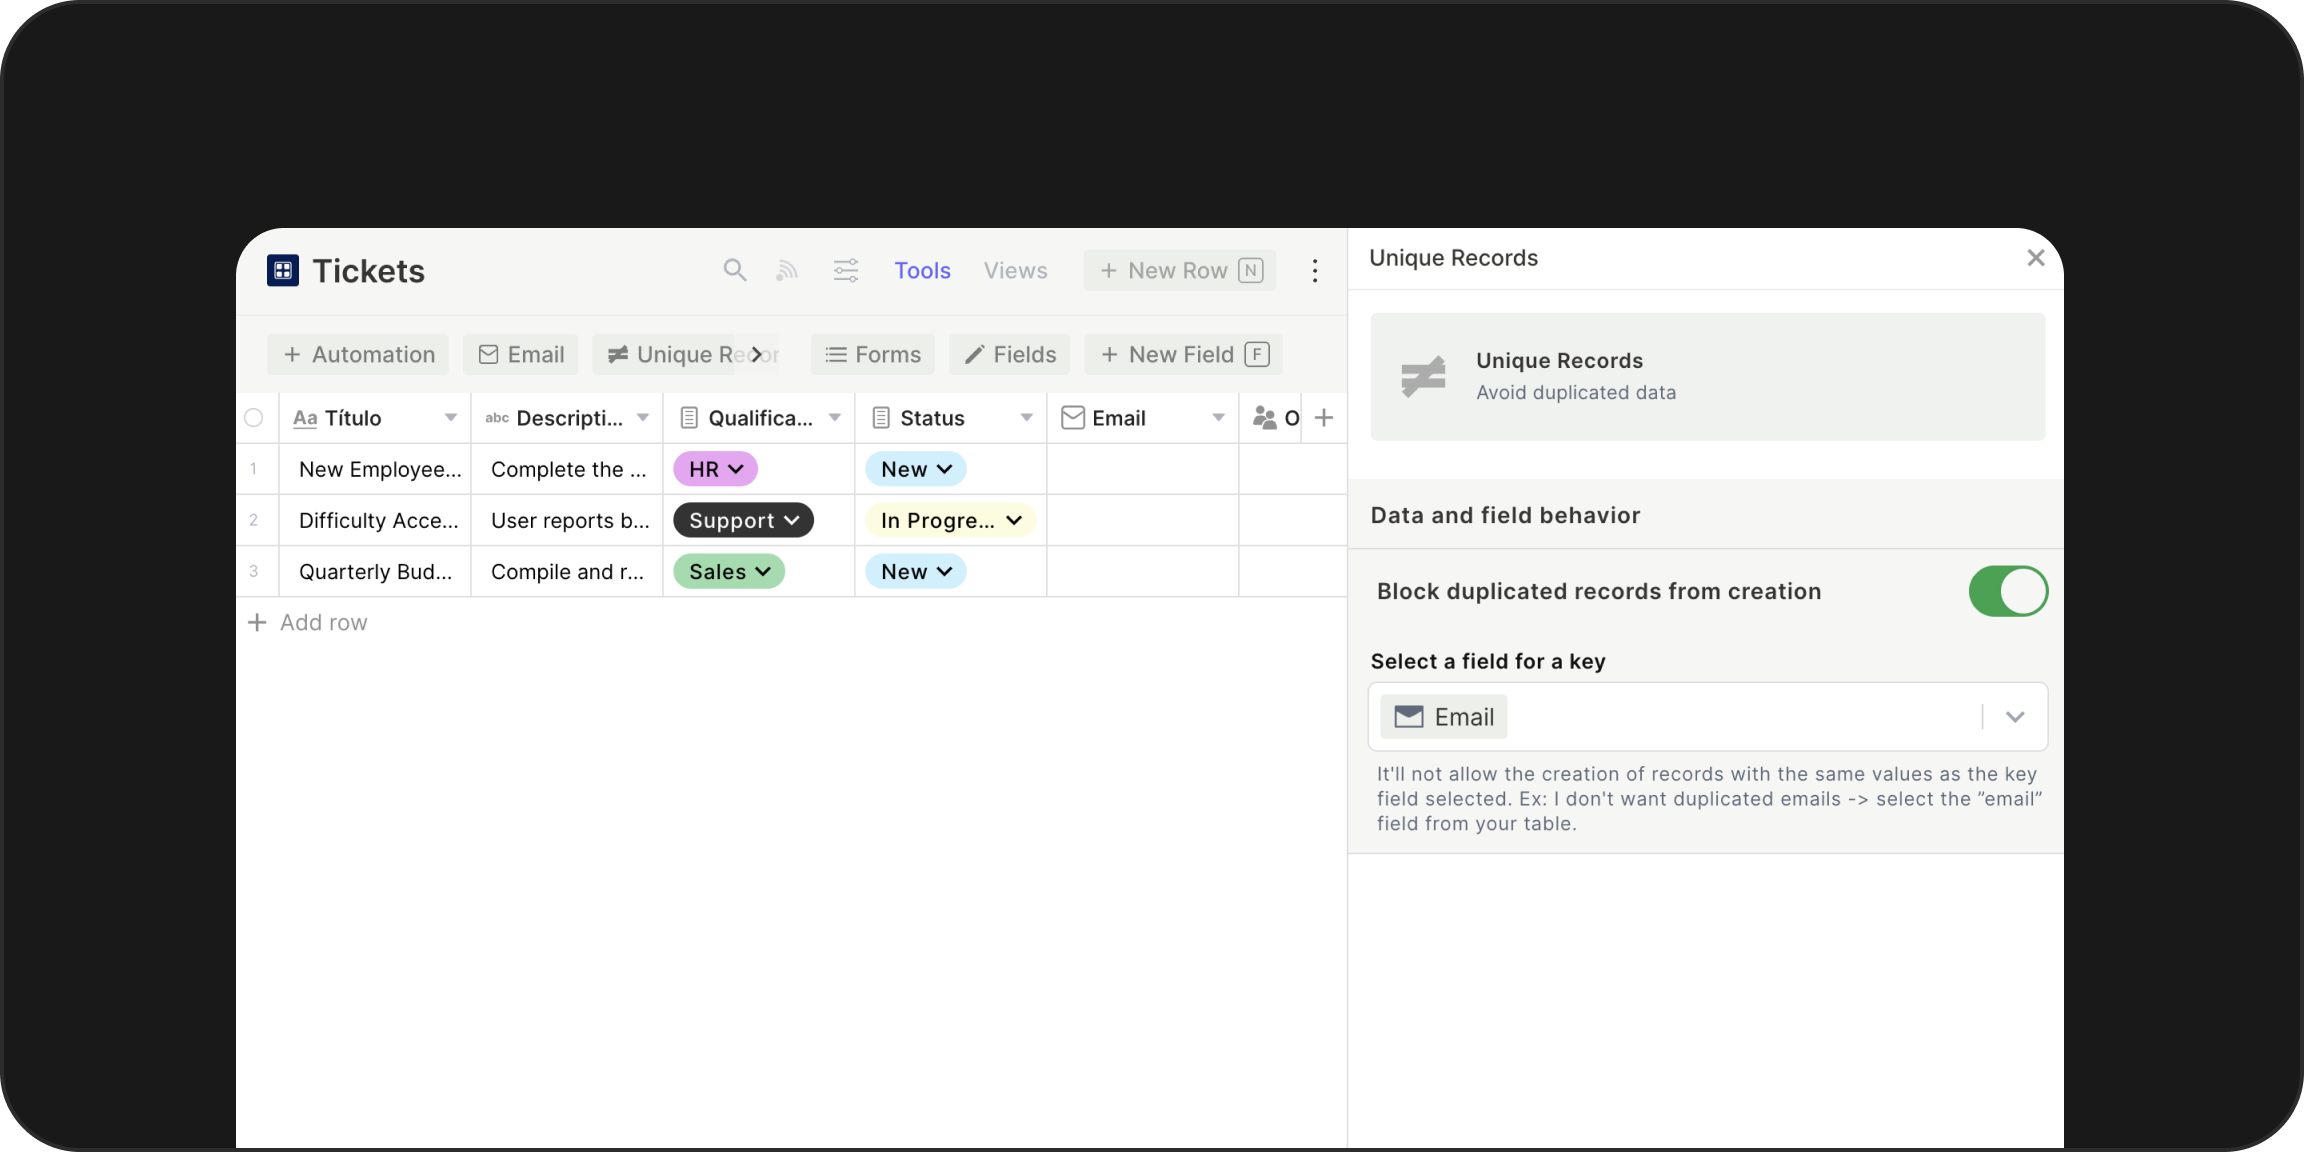Viewport: 2304px width, 1152px height.
Task: Switch to the Views tab
Action: coord(1015,270)
